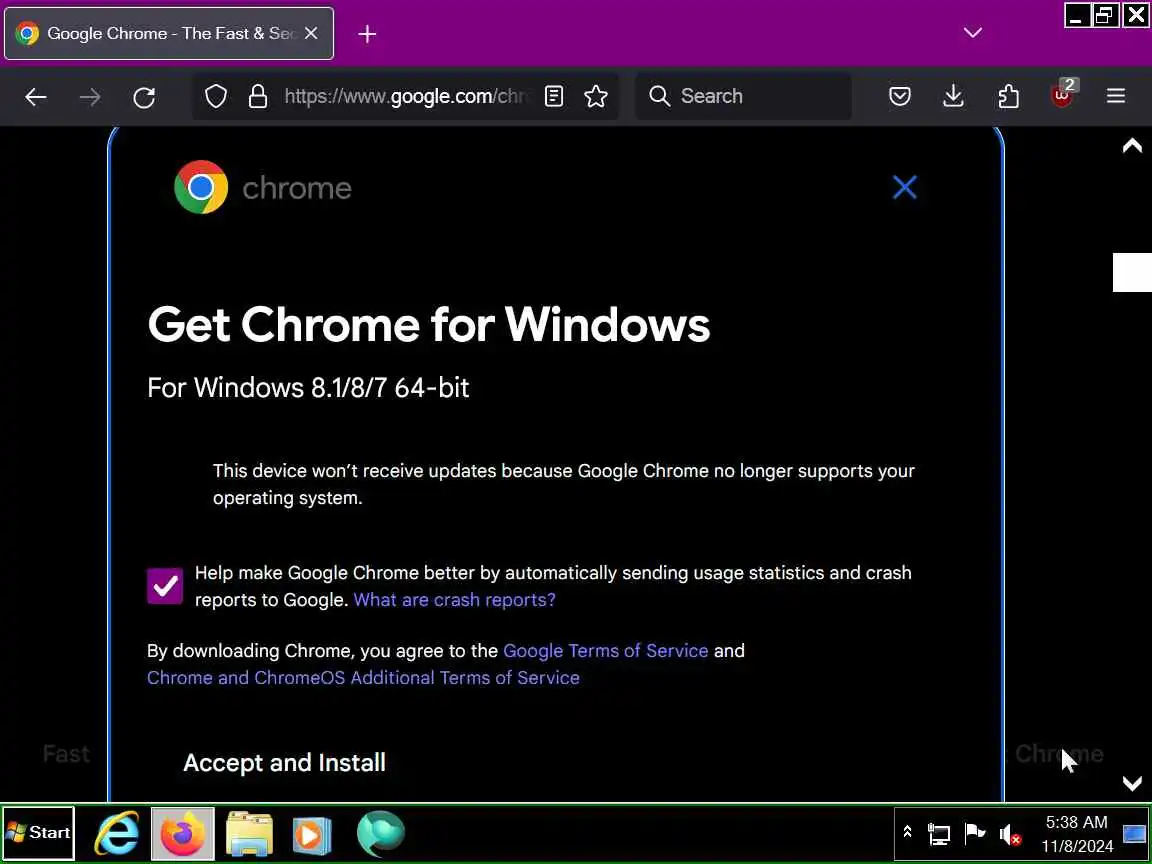The height and width of the screenshot is (864, 1152).
Task: Open Google Terms of Service link
Action: point(605,651)
